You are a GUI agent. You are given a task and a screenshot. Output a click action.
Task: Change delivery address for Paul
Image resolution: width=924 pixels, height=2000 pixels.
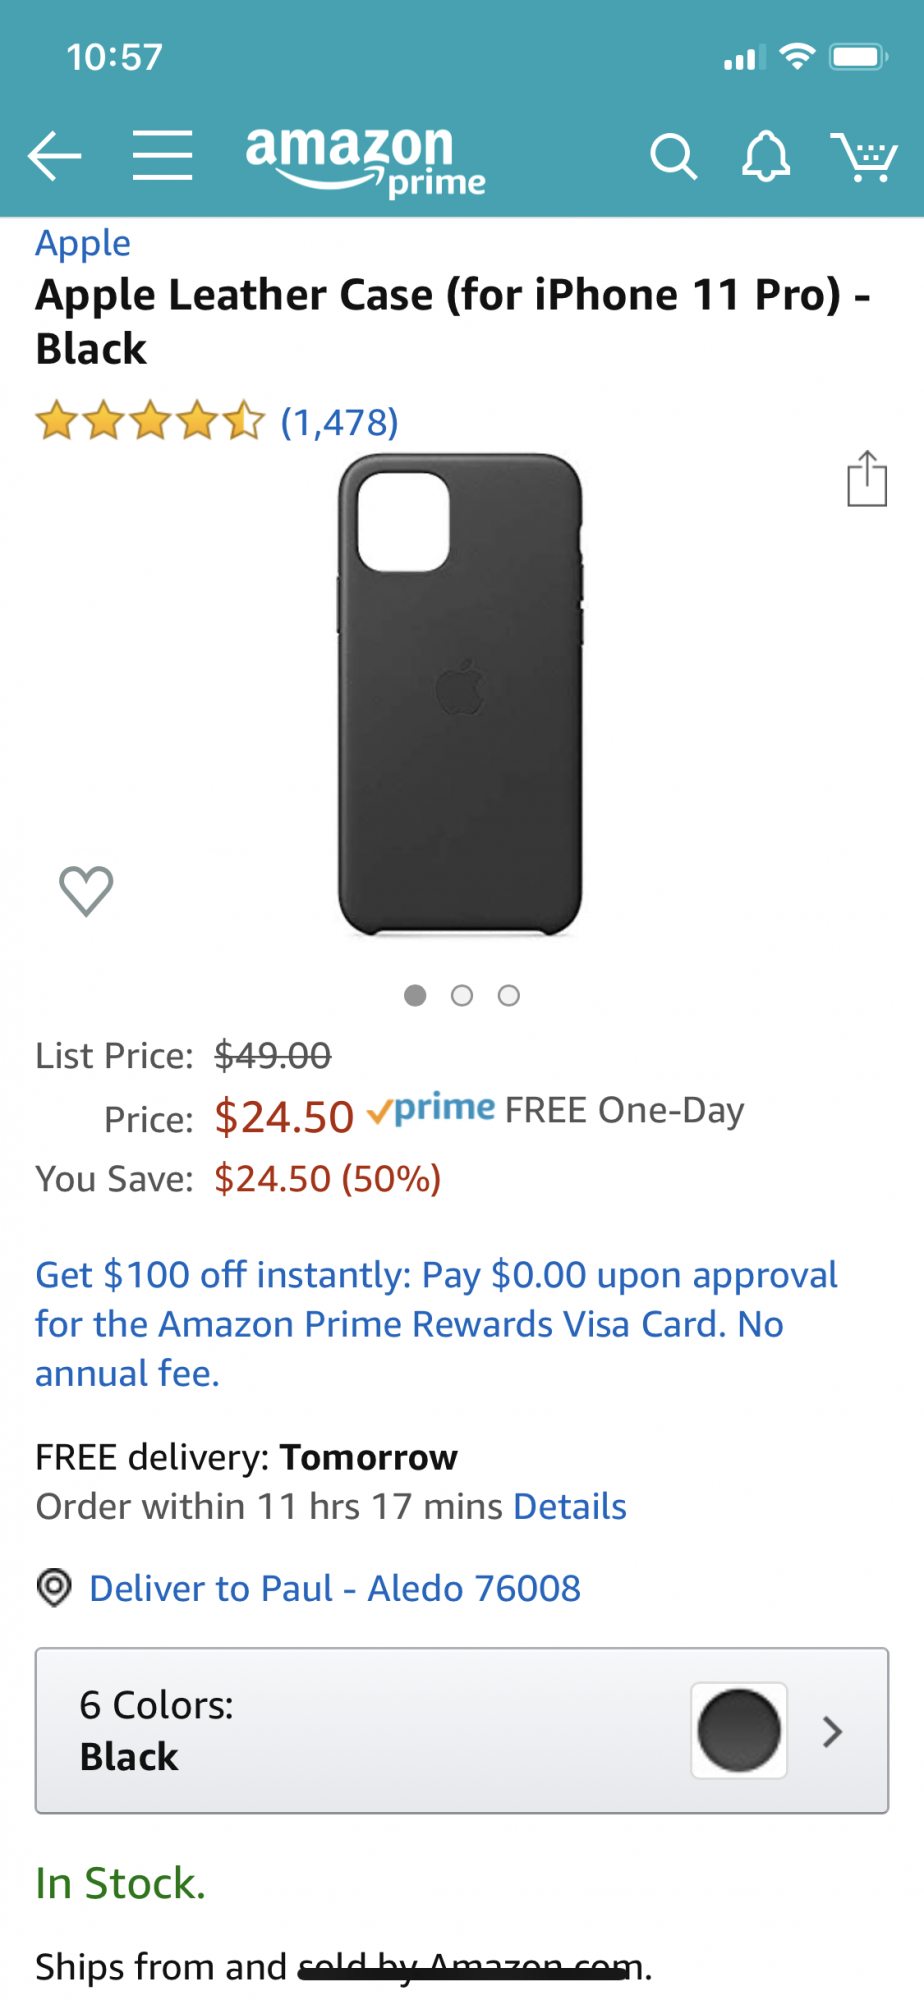click(x=334, y=1588)
